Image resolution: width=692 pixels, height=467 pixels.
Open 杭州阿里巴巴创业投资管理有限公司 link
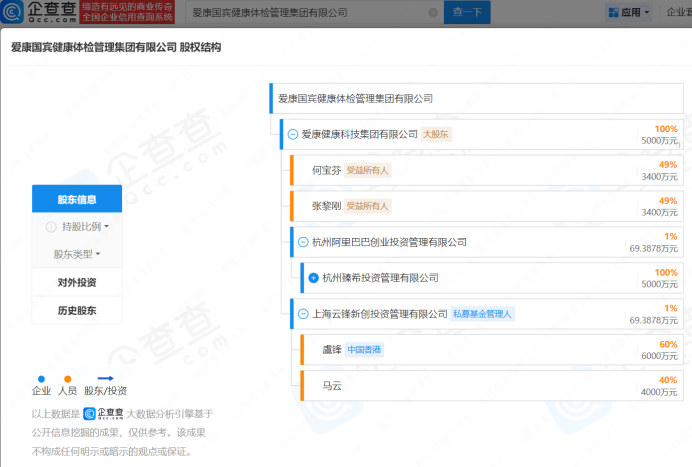coord(389,242)
